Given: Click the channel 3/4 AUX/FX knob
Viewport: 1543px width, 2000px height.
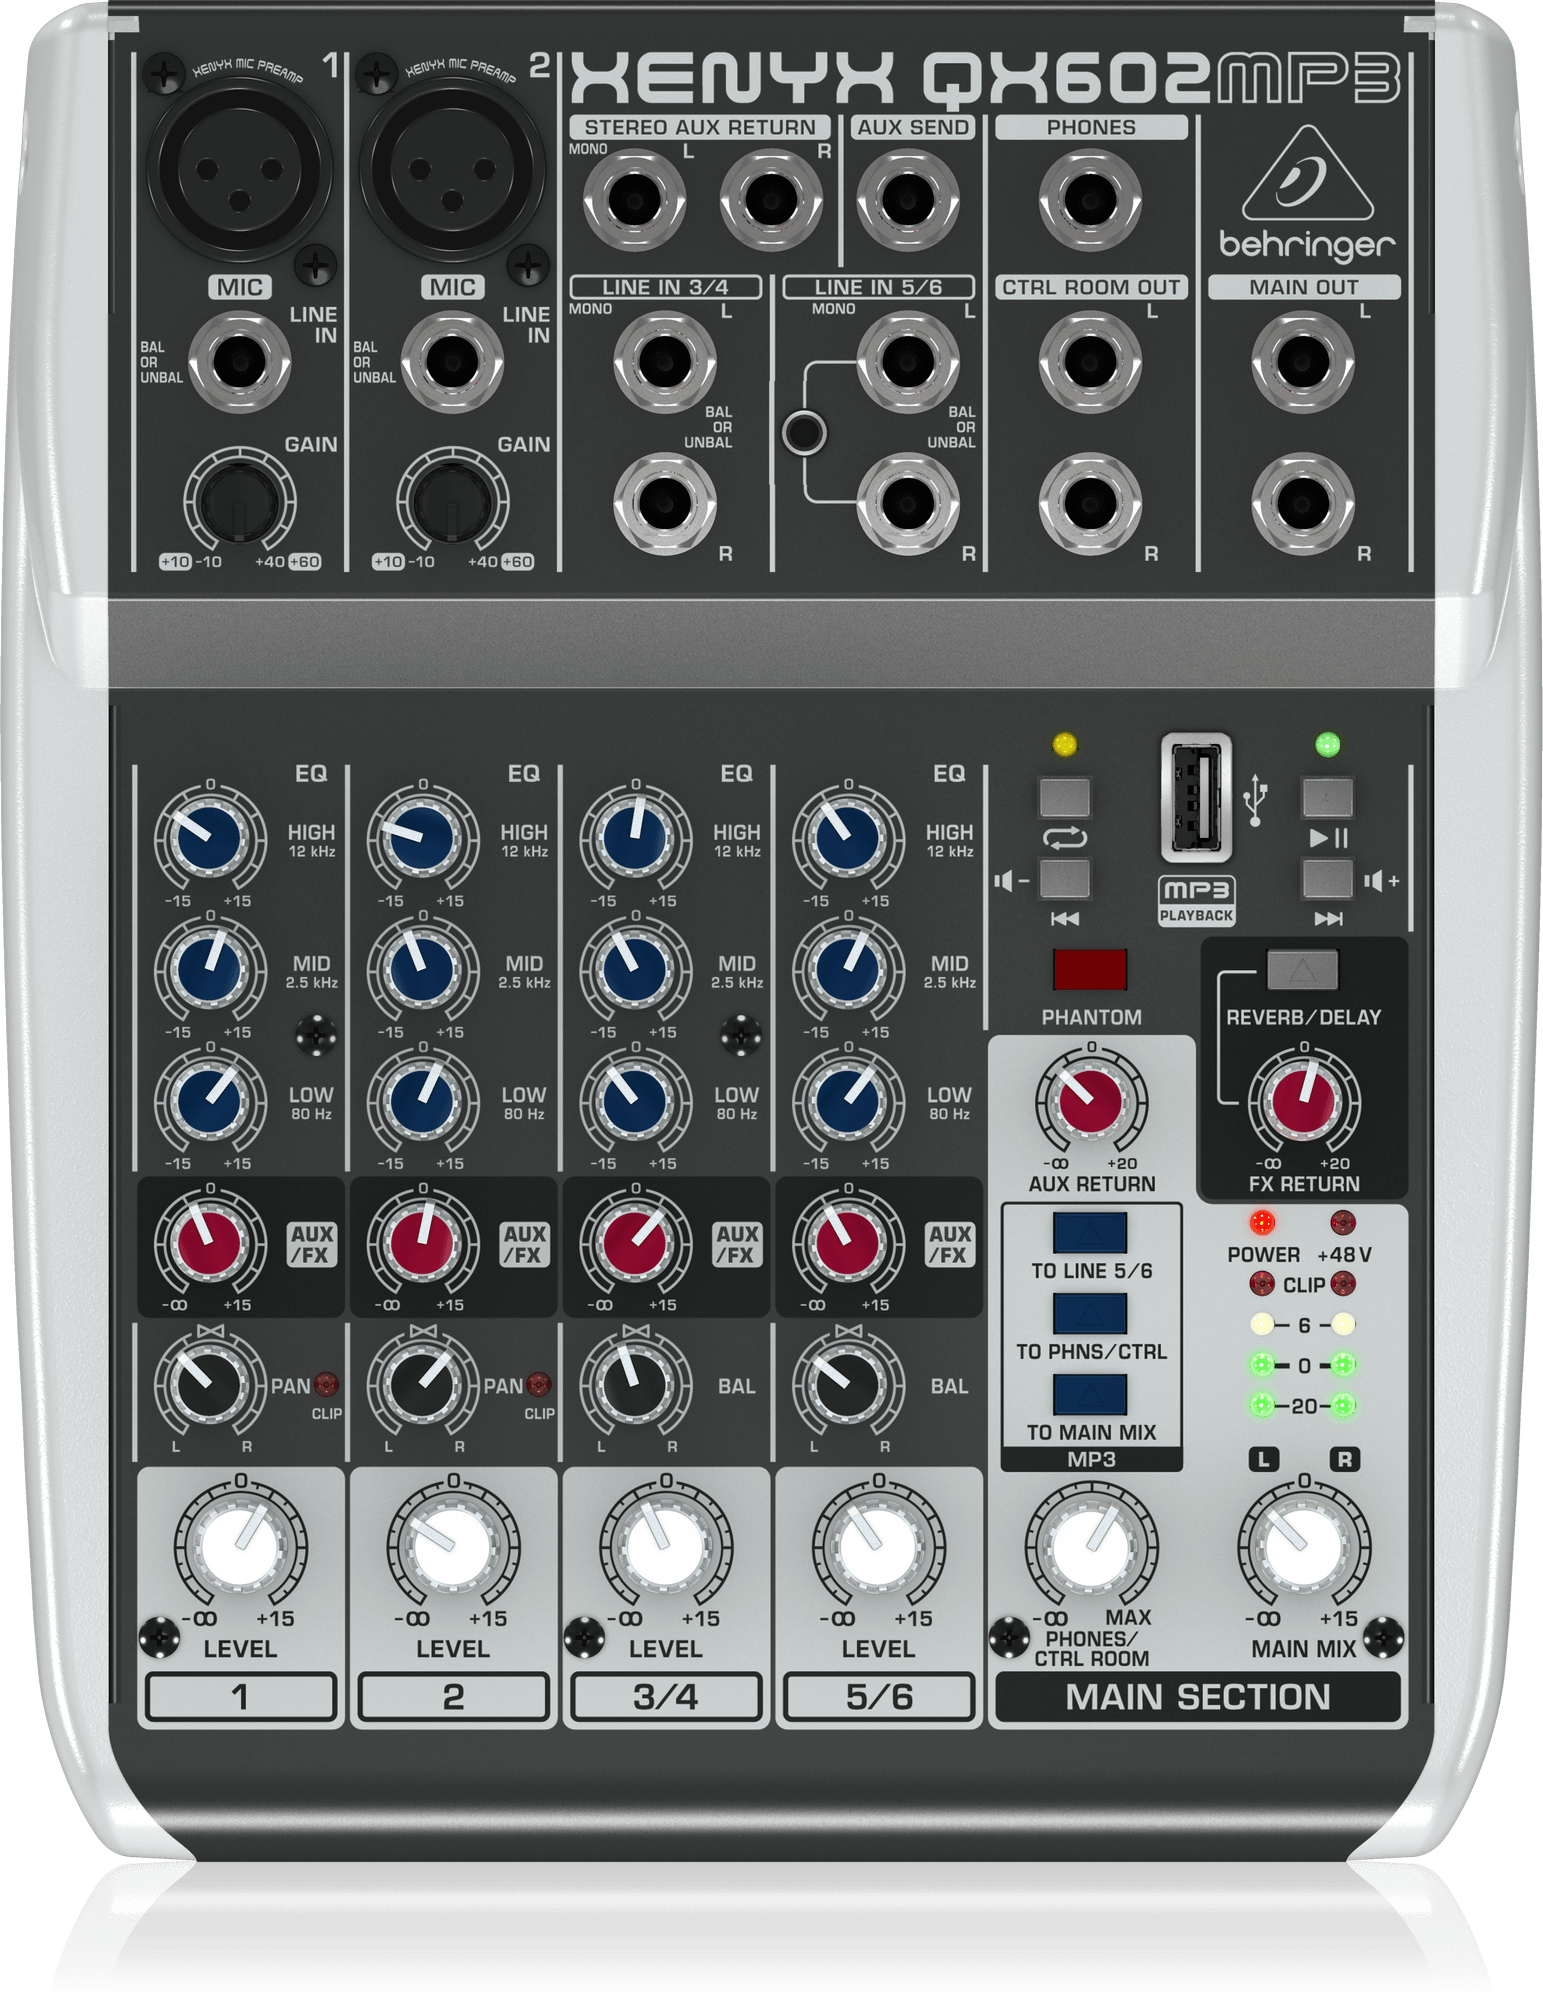Looking at the screenshot, I should (635, 1242).
